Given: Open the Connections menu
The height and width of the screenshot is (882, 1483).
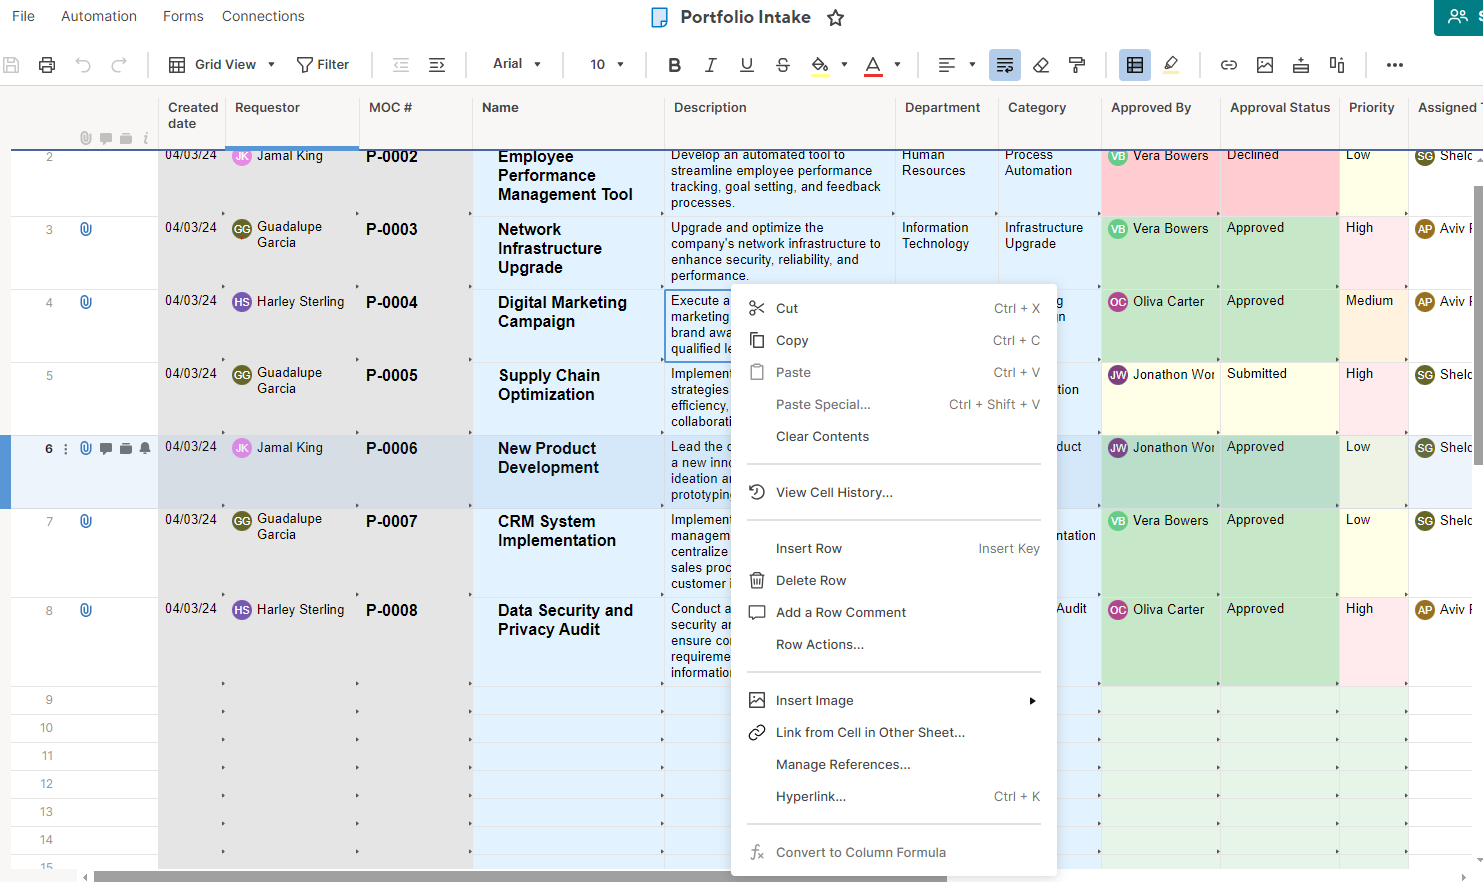Looking at the screenshot, I should [263, 16].
